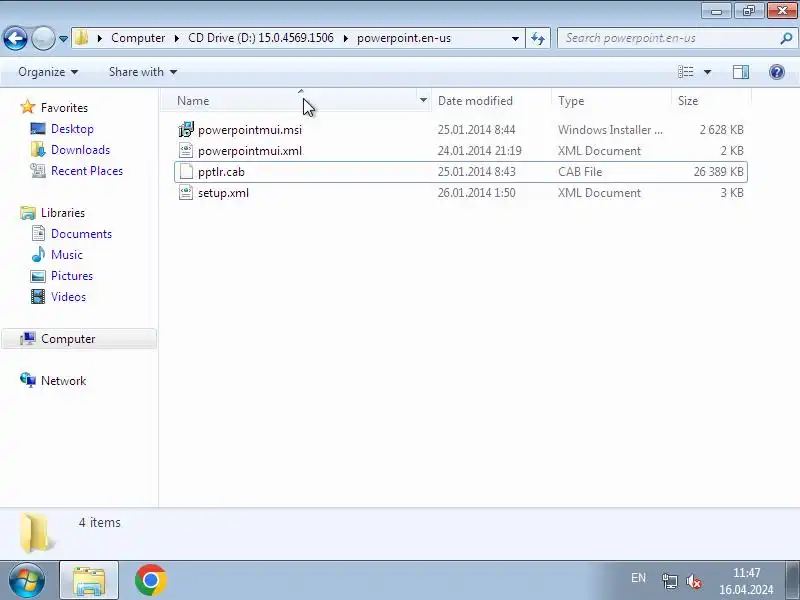Open the Music library
Image resolution: width=800 pixels, height=600 pixels.
coord(67,255)
